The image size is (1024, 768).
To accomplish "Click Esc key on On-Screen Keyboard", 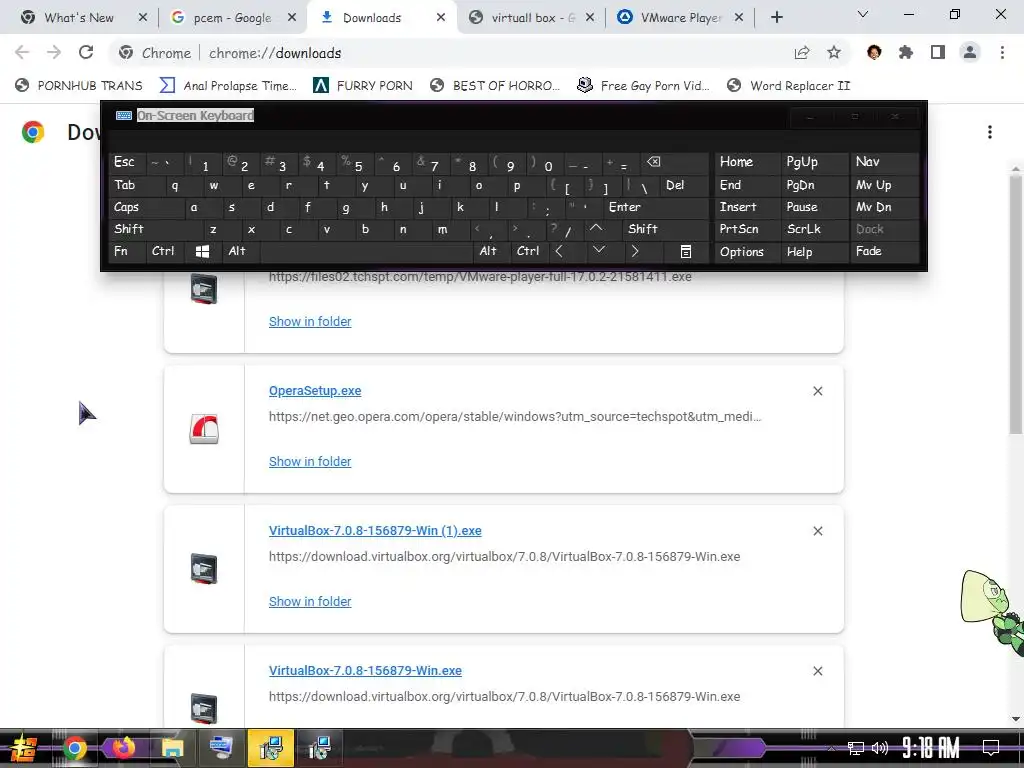I will pyautogui.click(x=127, y=162).
